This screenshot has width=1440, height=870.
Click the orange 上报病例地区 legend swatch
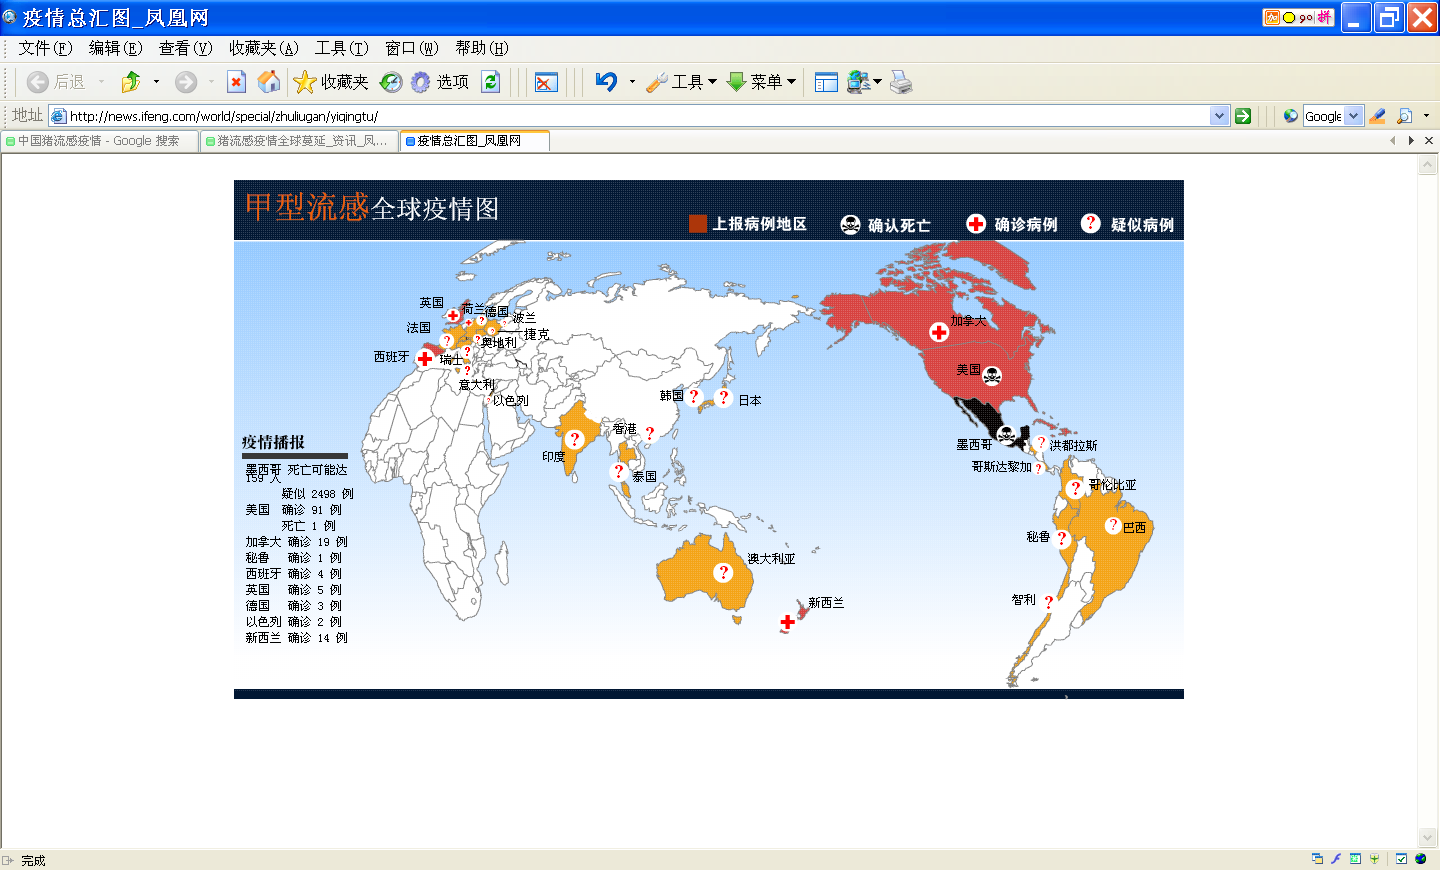point(698,224)
